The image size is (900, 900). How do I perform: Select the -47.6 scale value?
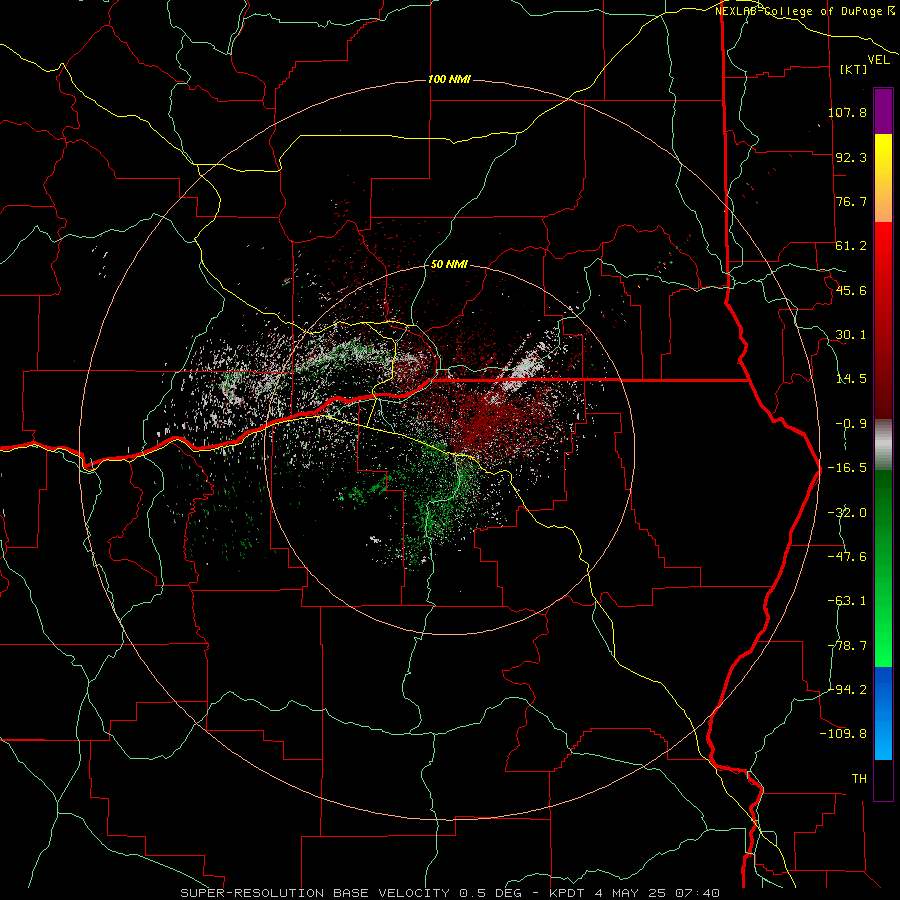pos(847,557)
